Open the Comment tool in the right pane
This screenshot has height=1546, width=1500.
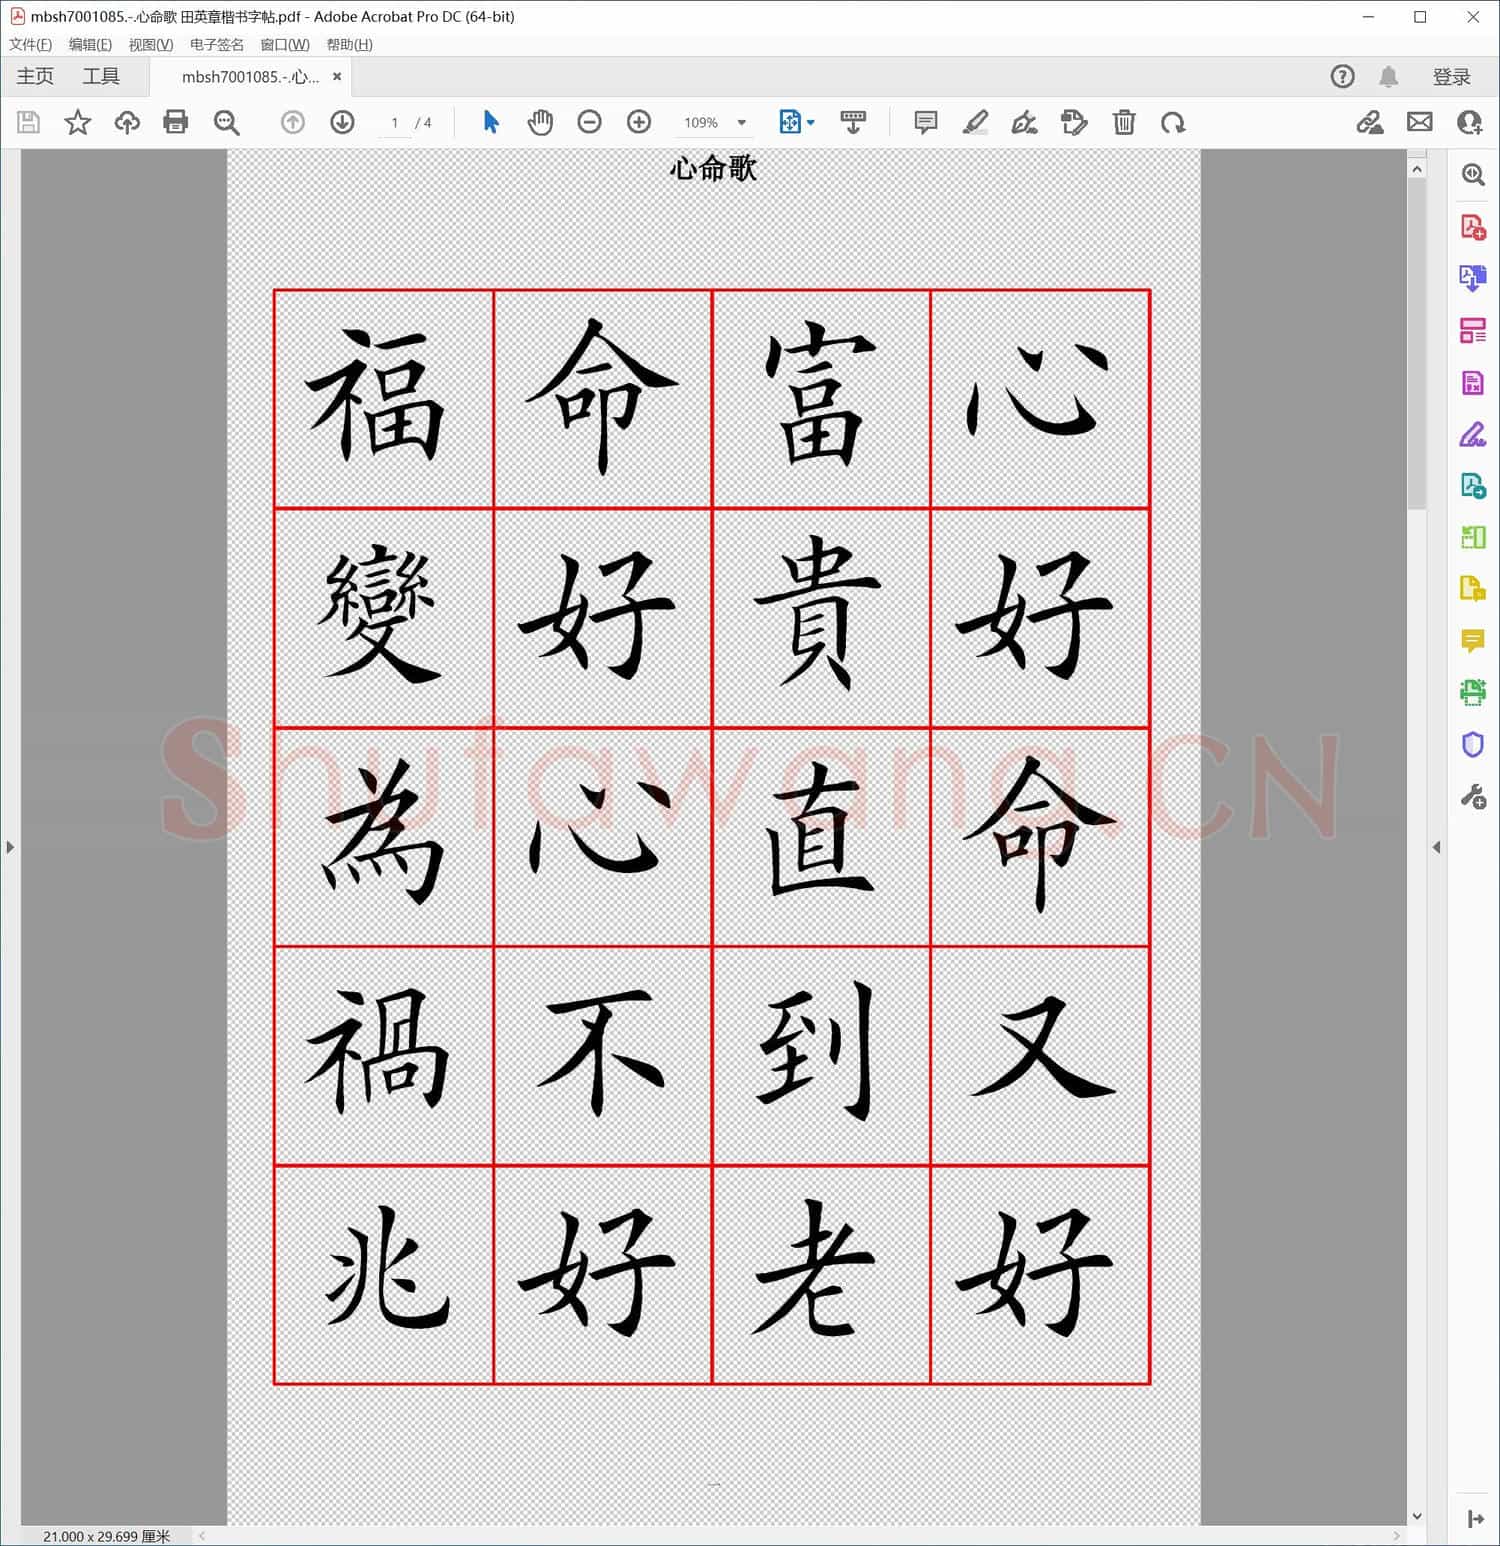[x=1472, y=641]
